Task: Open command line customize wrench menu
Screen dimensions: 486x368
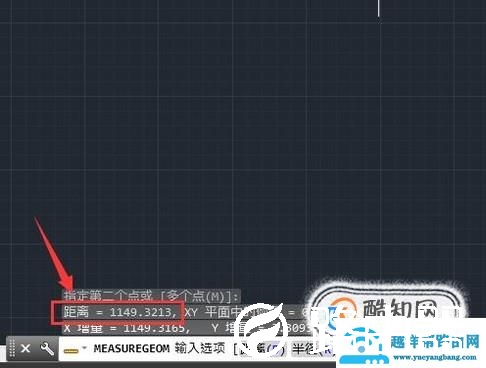Action: click(47, 349)
